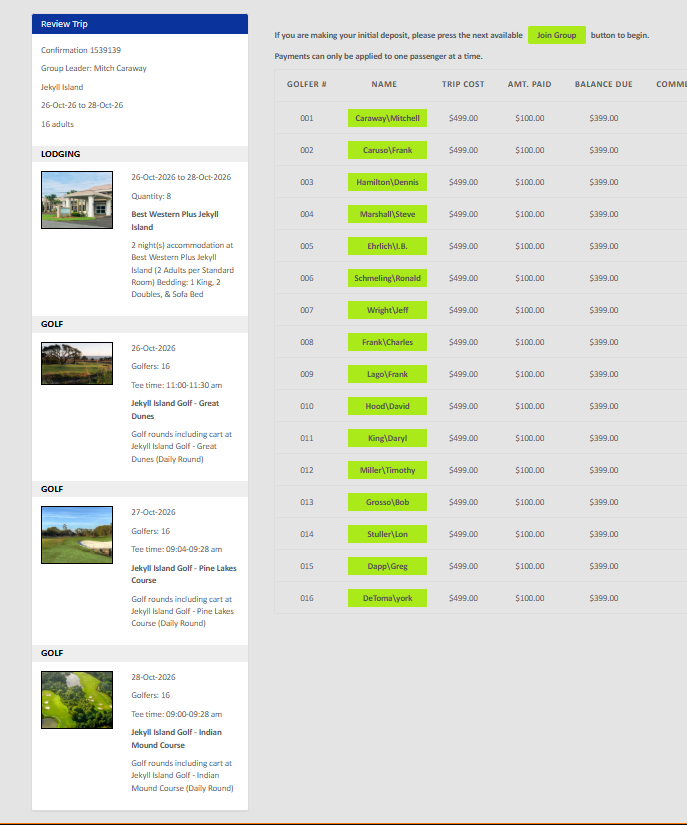
Task: Click the Ehrlich\I.B. name button
Action: pos(387,246)
